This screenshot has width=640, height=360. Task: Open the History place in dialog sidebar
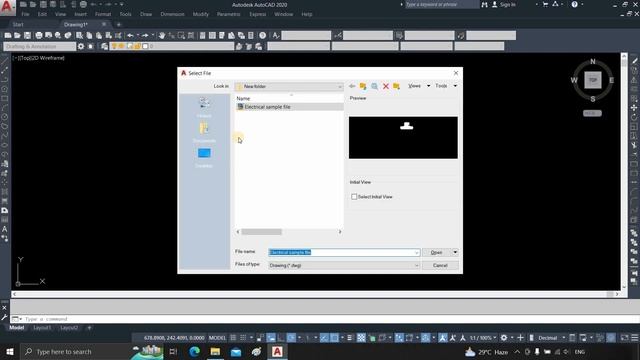point(204,107)
